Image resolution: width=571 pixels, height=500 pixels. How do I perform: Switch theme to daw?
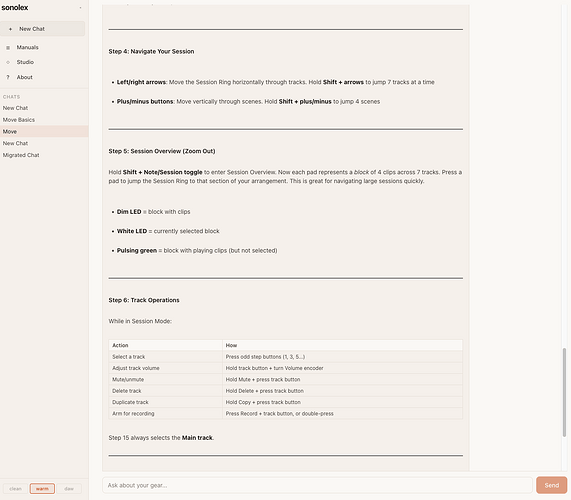coord(69,489)
